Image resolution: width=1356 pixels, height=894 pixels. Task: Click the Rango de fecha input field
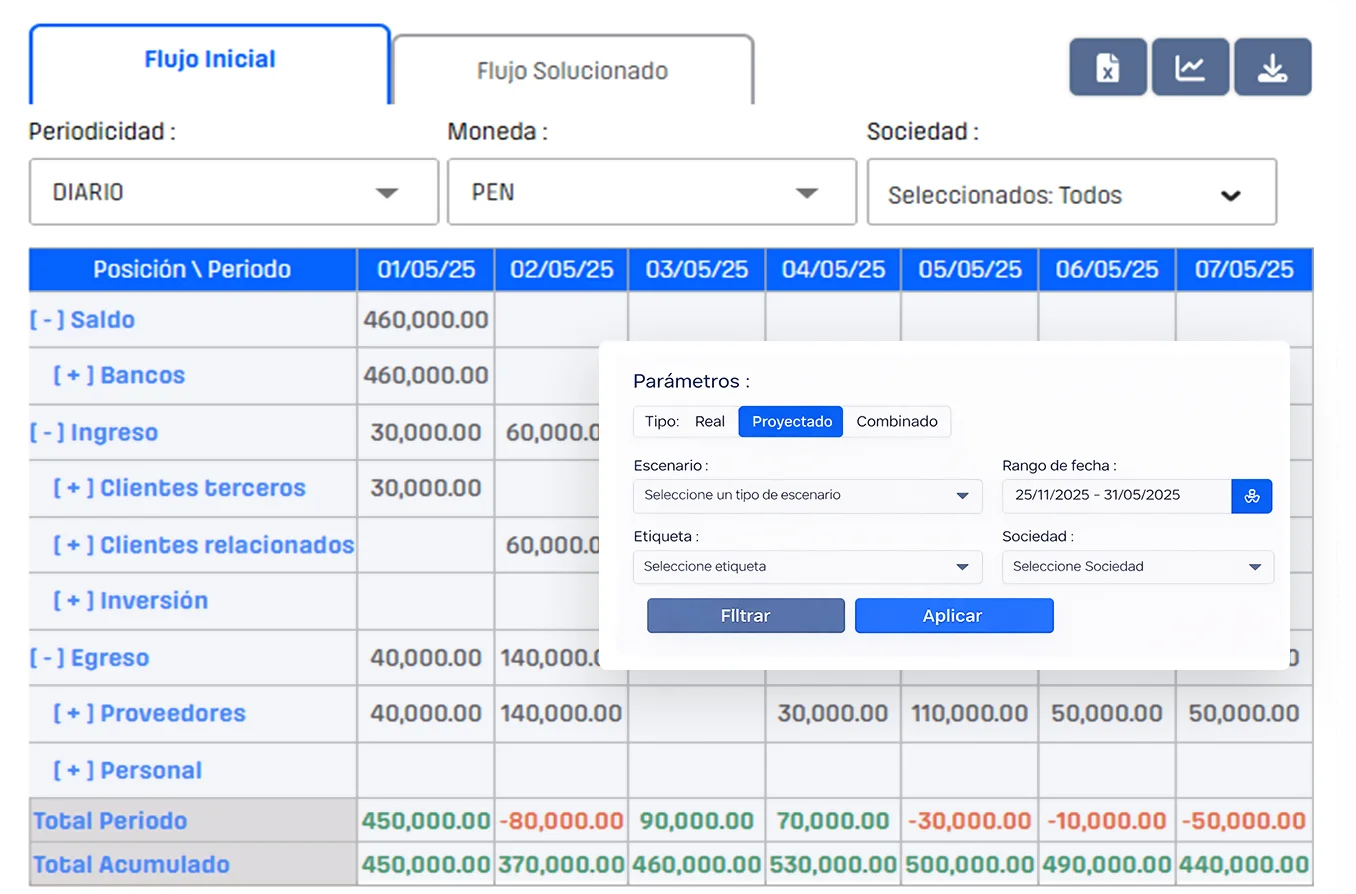point(1116,496)
